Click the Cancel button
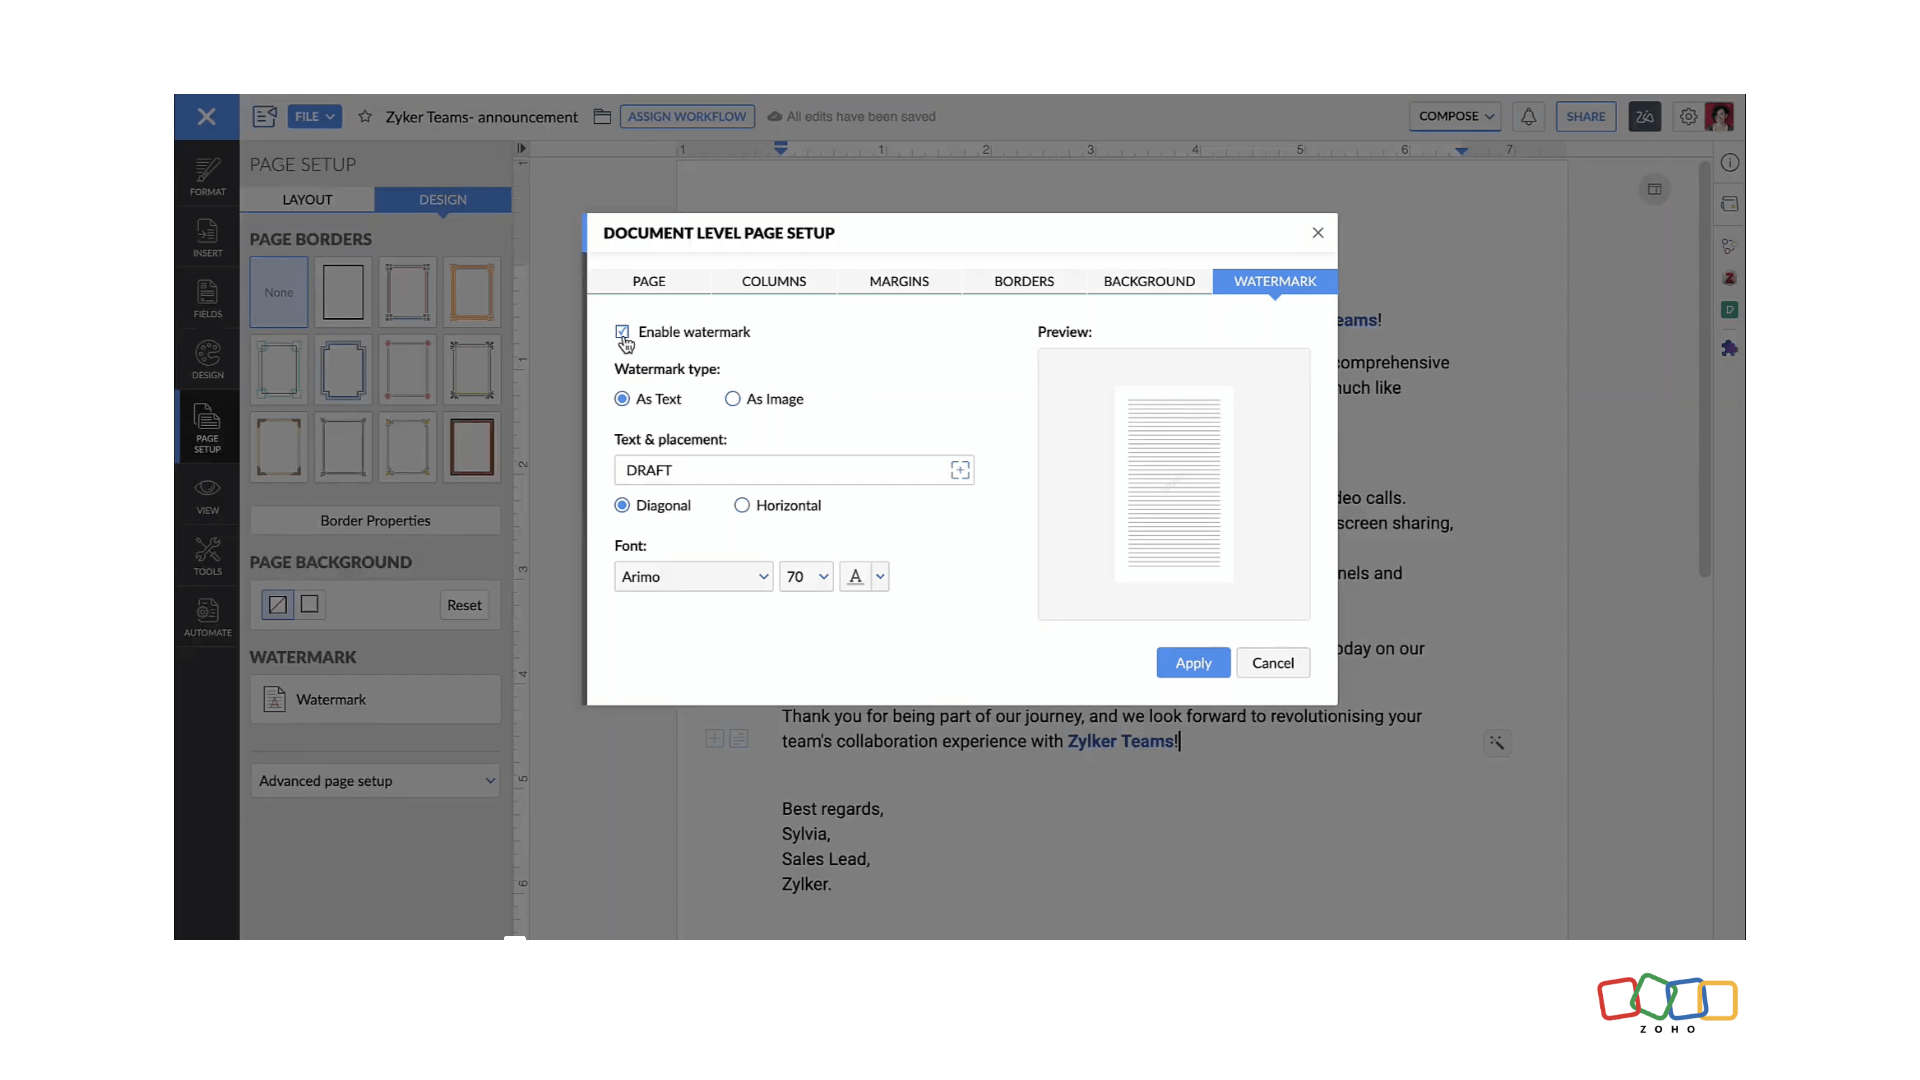The height and width of the screenshot is (1080, 1920). tap(1272, 663)
